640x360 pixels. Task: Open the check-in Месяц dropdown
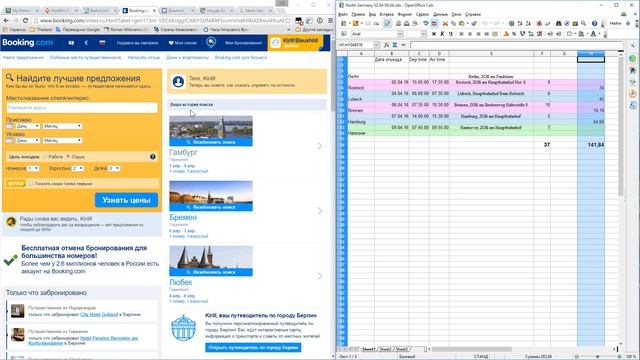[x=62, y=126]
